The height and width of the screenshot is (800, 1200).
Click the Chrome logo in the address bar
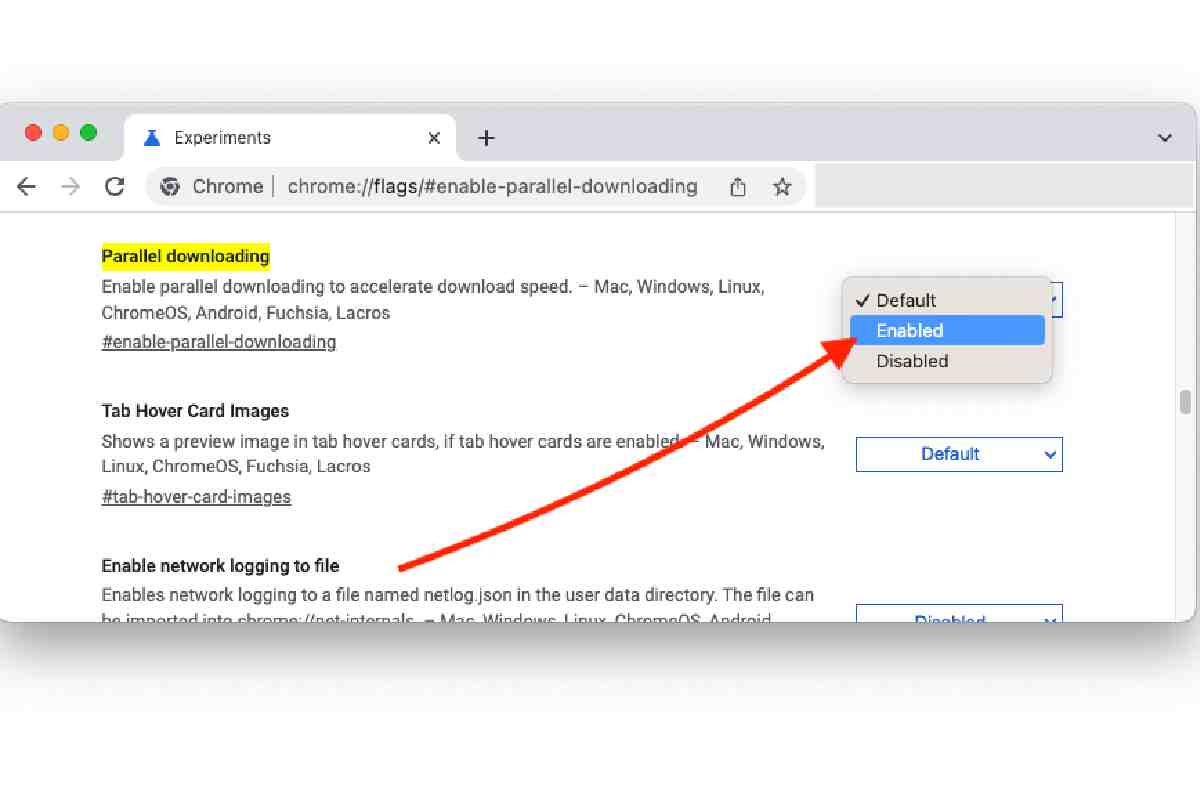[170, 187]
